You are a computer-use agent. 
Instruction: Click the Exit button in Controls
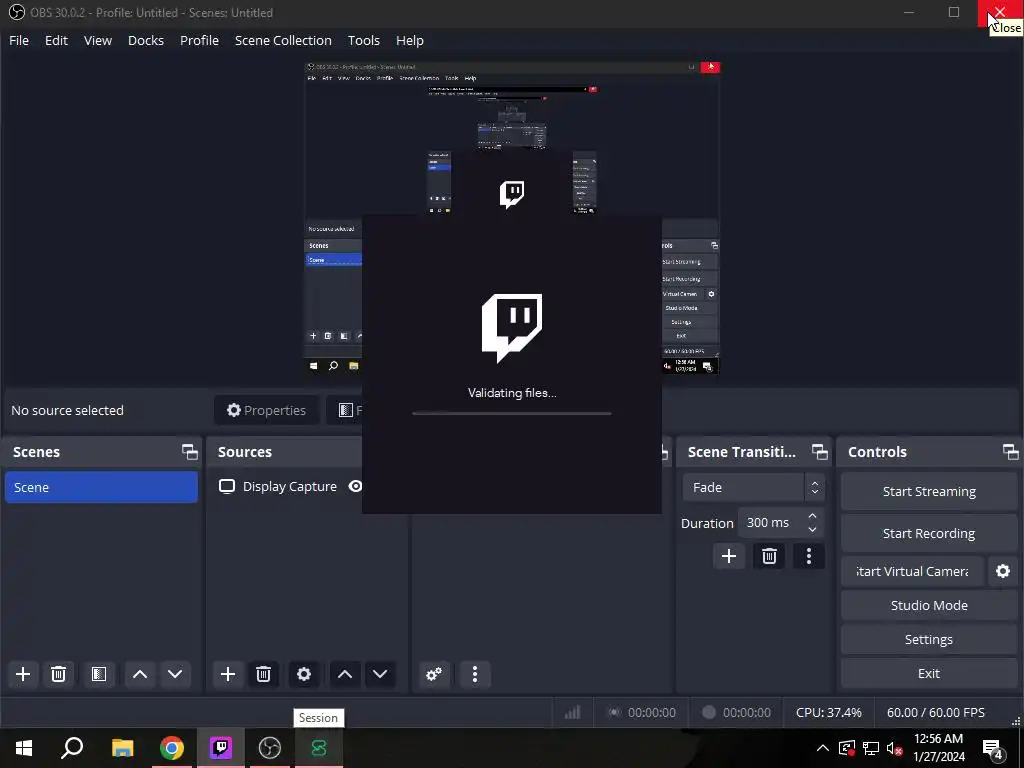[929, 673]
